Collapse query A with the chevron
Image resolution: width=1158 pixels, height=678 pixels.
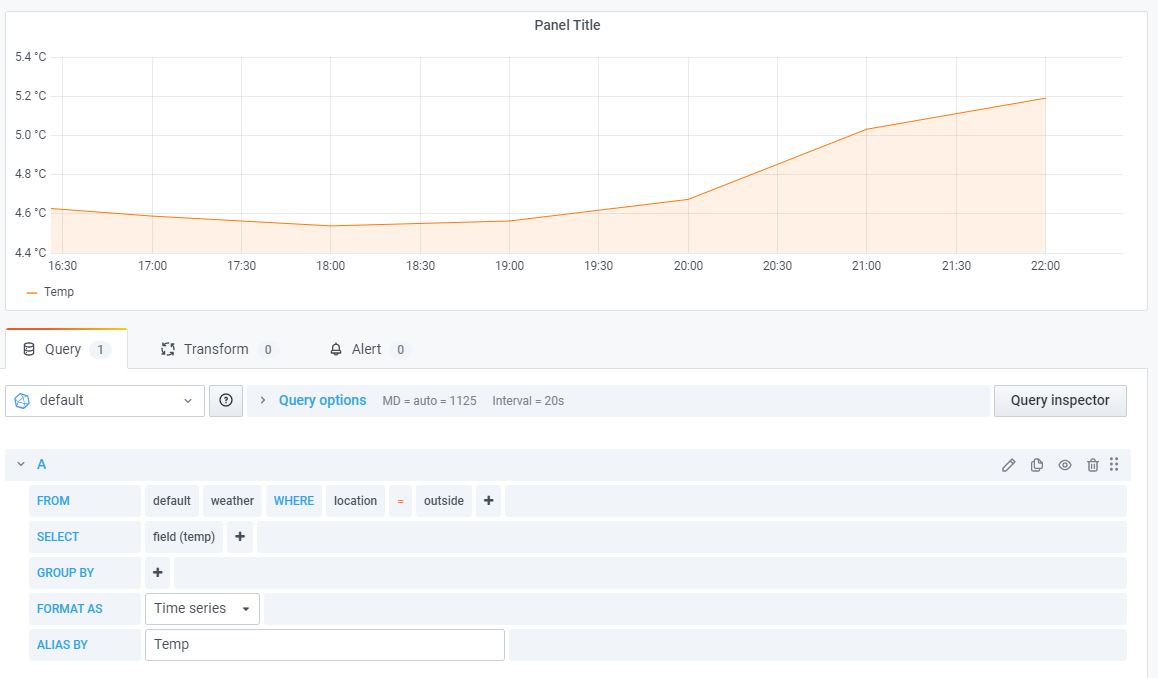(x=21, y=465)
